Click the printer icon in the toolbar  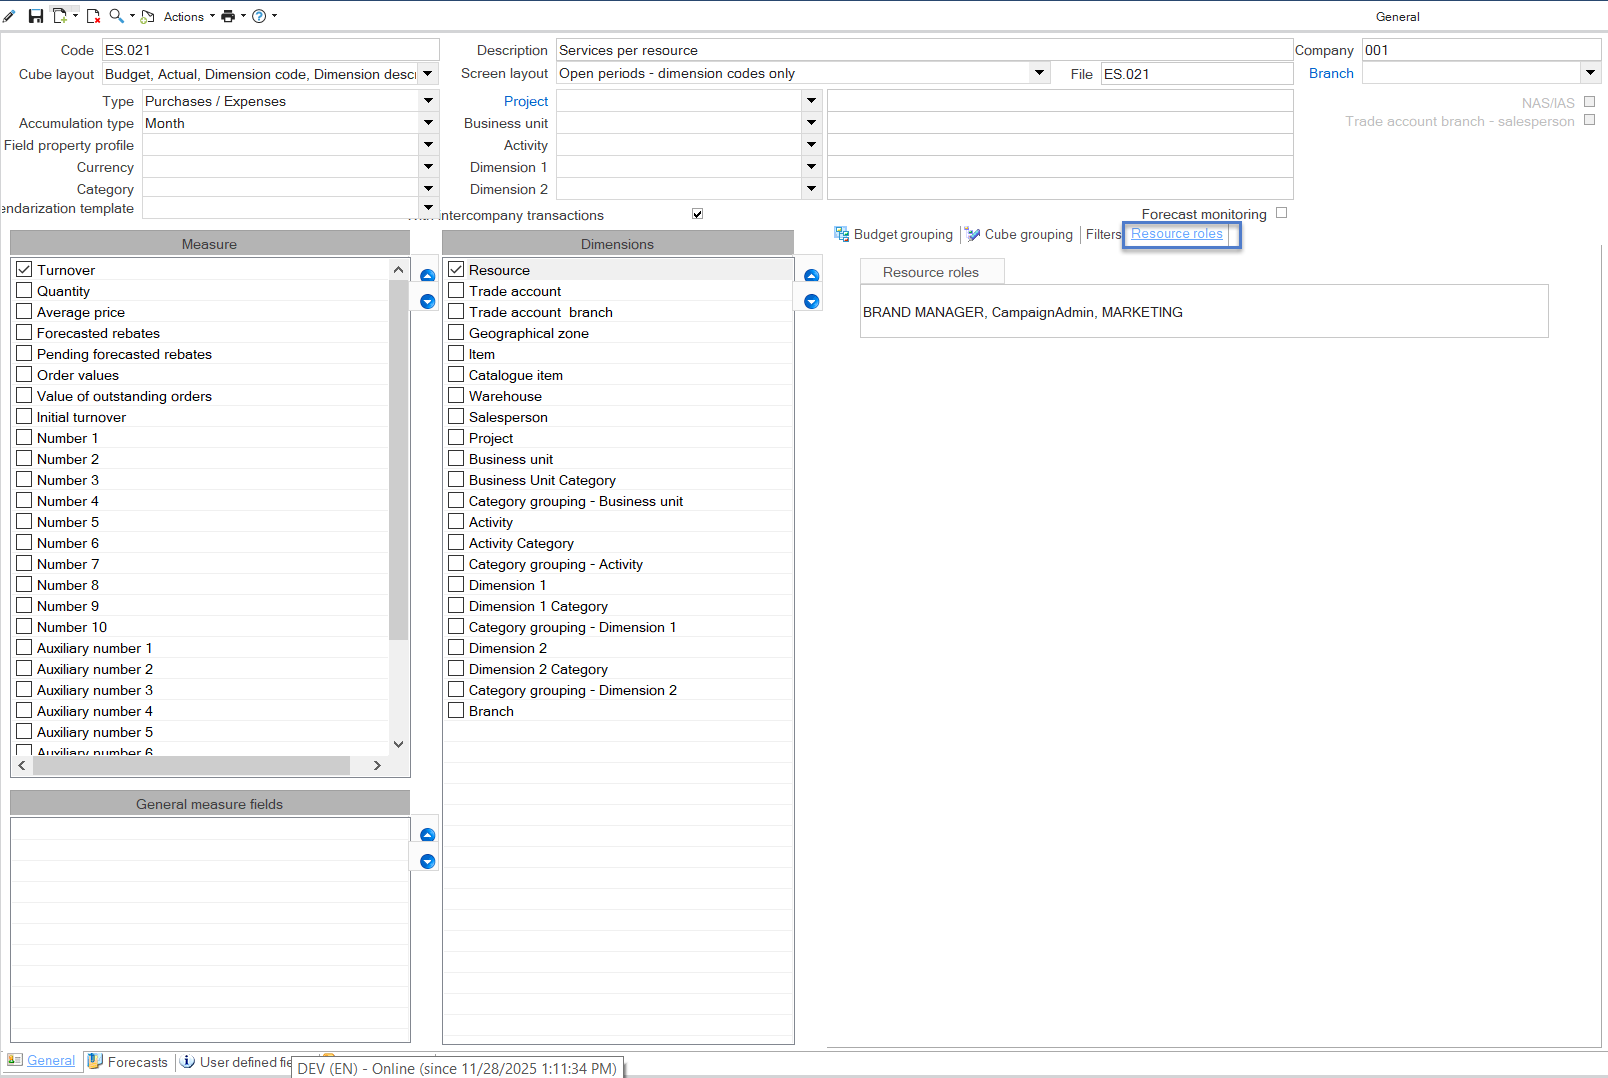click(x=228, y=16)
